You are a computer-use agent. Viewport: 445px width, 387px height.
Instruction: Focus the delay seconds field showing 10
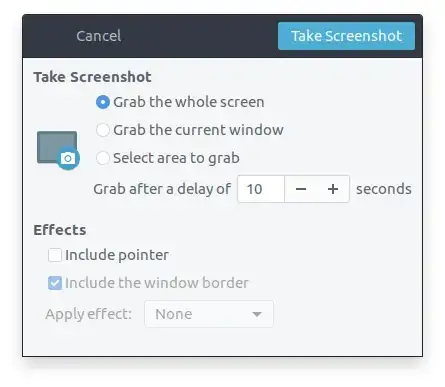[x=261, y=189]
